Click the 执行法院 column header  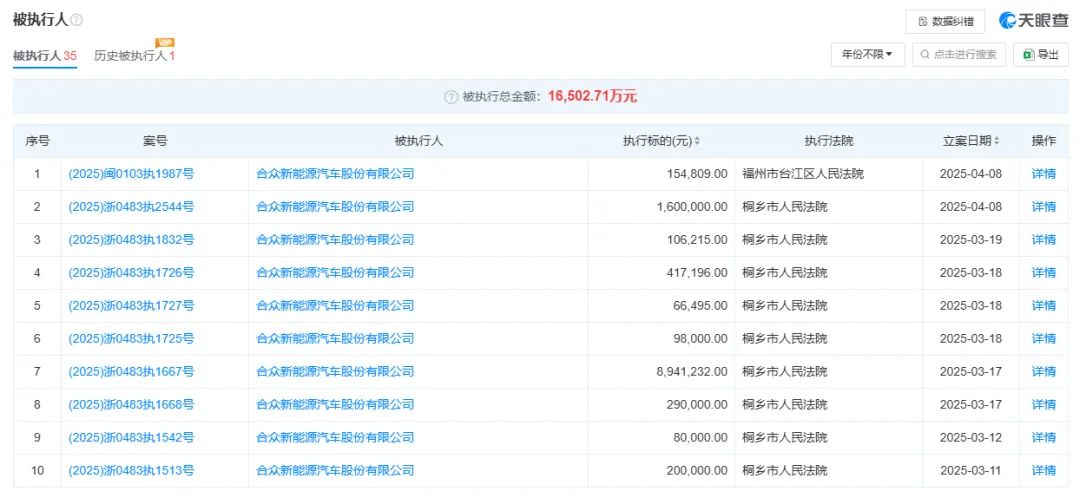pos(829,141)
